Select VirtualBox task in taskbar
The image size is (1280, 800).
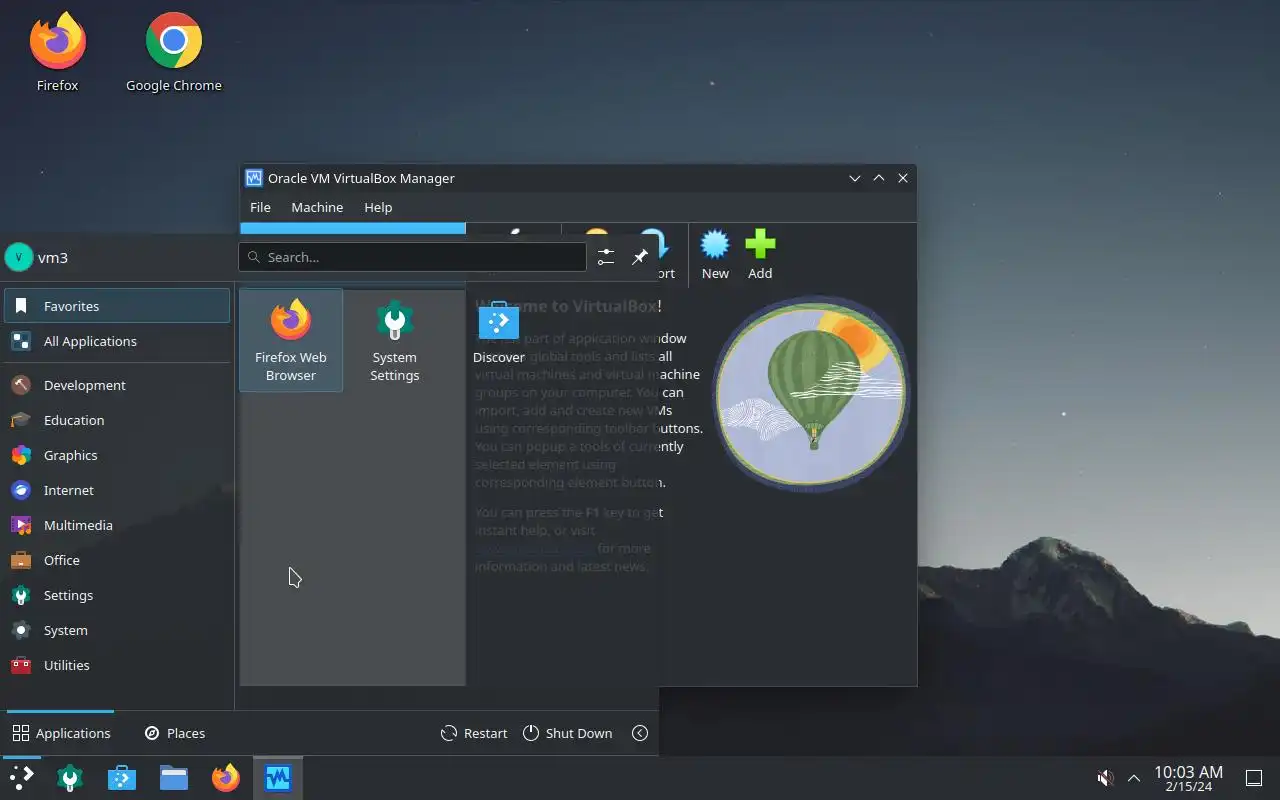pyautogui.click(x=277, y=778)
